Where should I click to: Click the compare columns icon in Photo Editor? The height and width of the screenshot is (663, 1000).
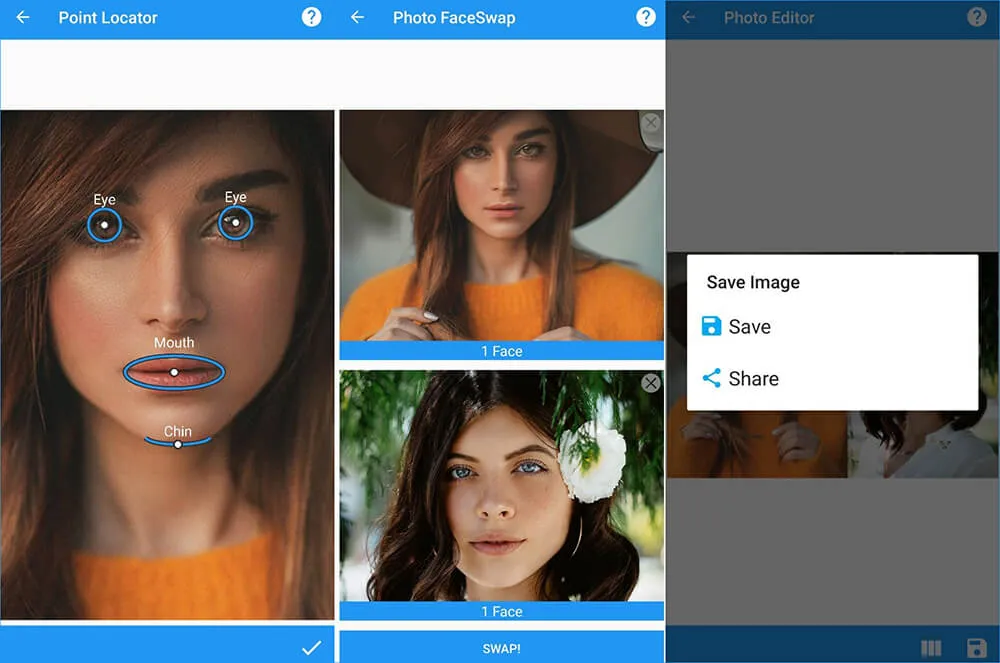tap(931, 648)
